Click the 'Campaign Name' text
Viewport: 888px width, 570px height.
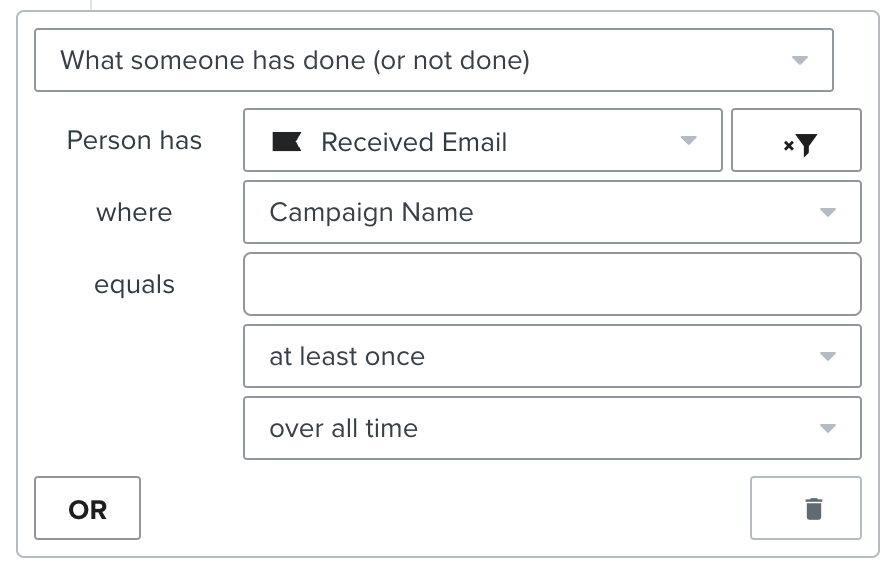371,212
